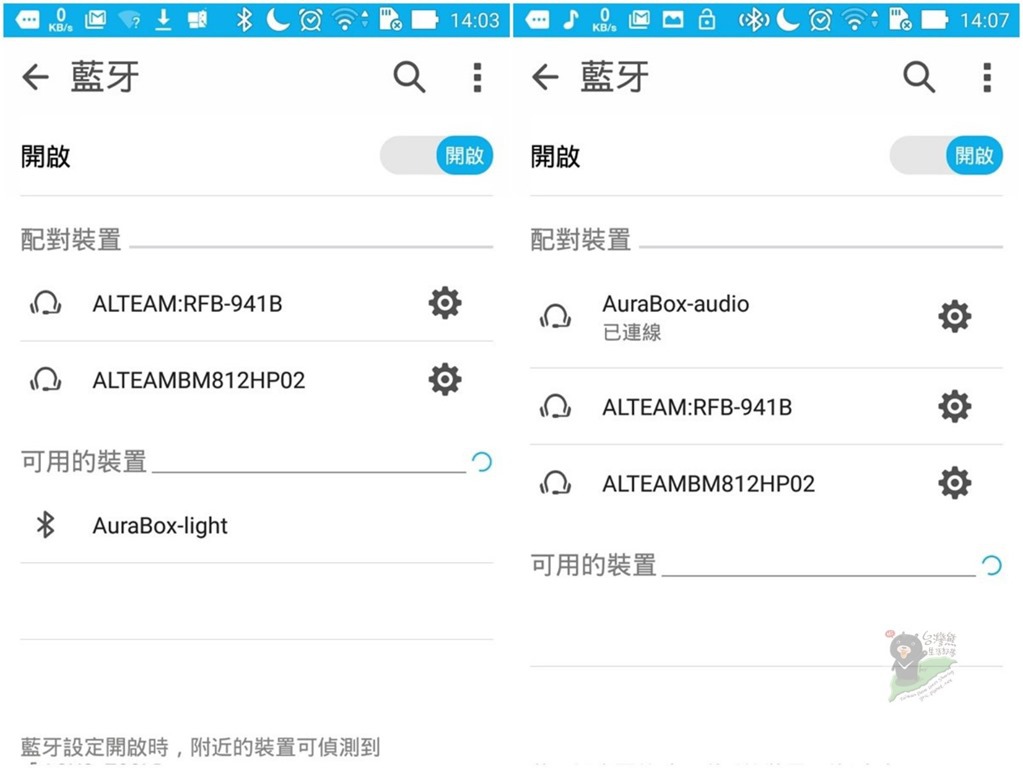Open settings gear for ALTEAM:RFB-941B, right screen
The image size is (1023, 768).
tap(954, 407)
